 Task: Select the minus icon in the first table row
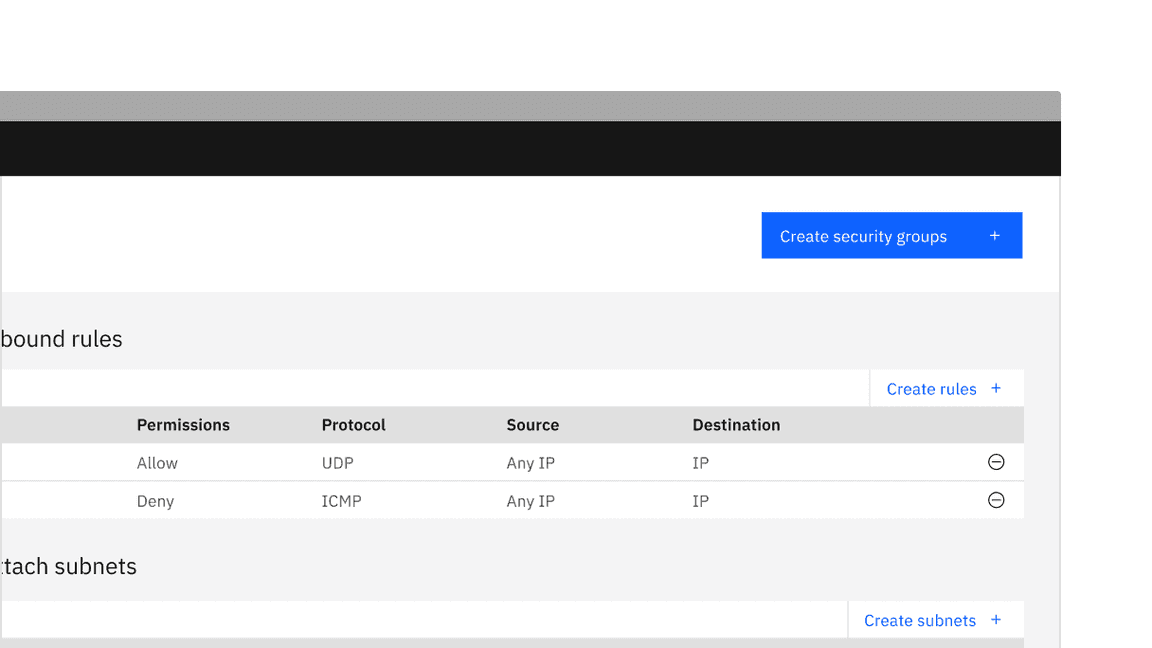coord(996,462)
